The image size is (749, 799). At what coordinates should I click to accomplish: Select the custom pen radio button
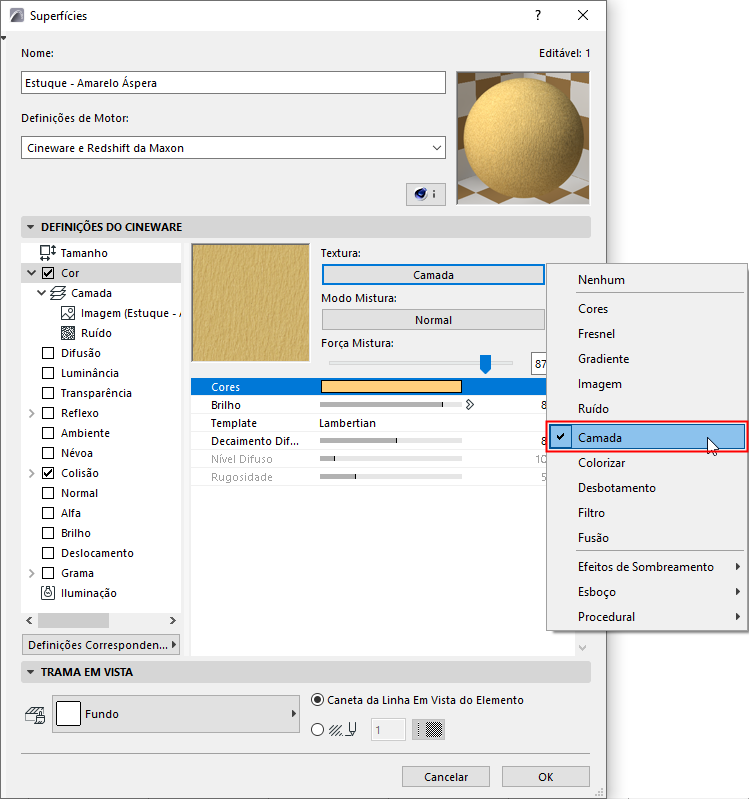[x=317, y=730]
